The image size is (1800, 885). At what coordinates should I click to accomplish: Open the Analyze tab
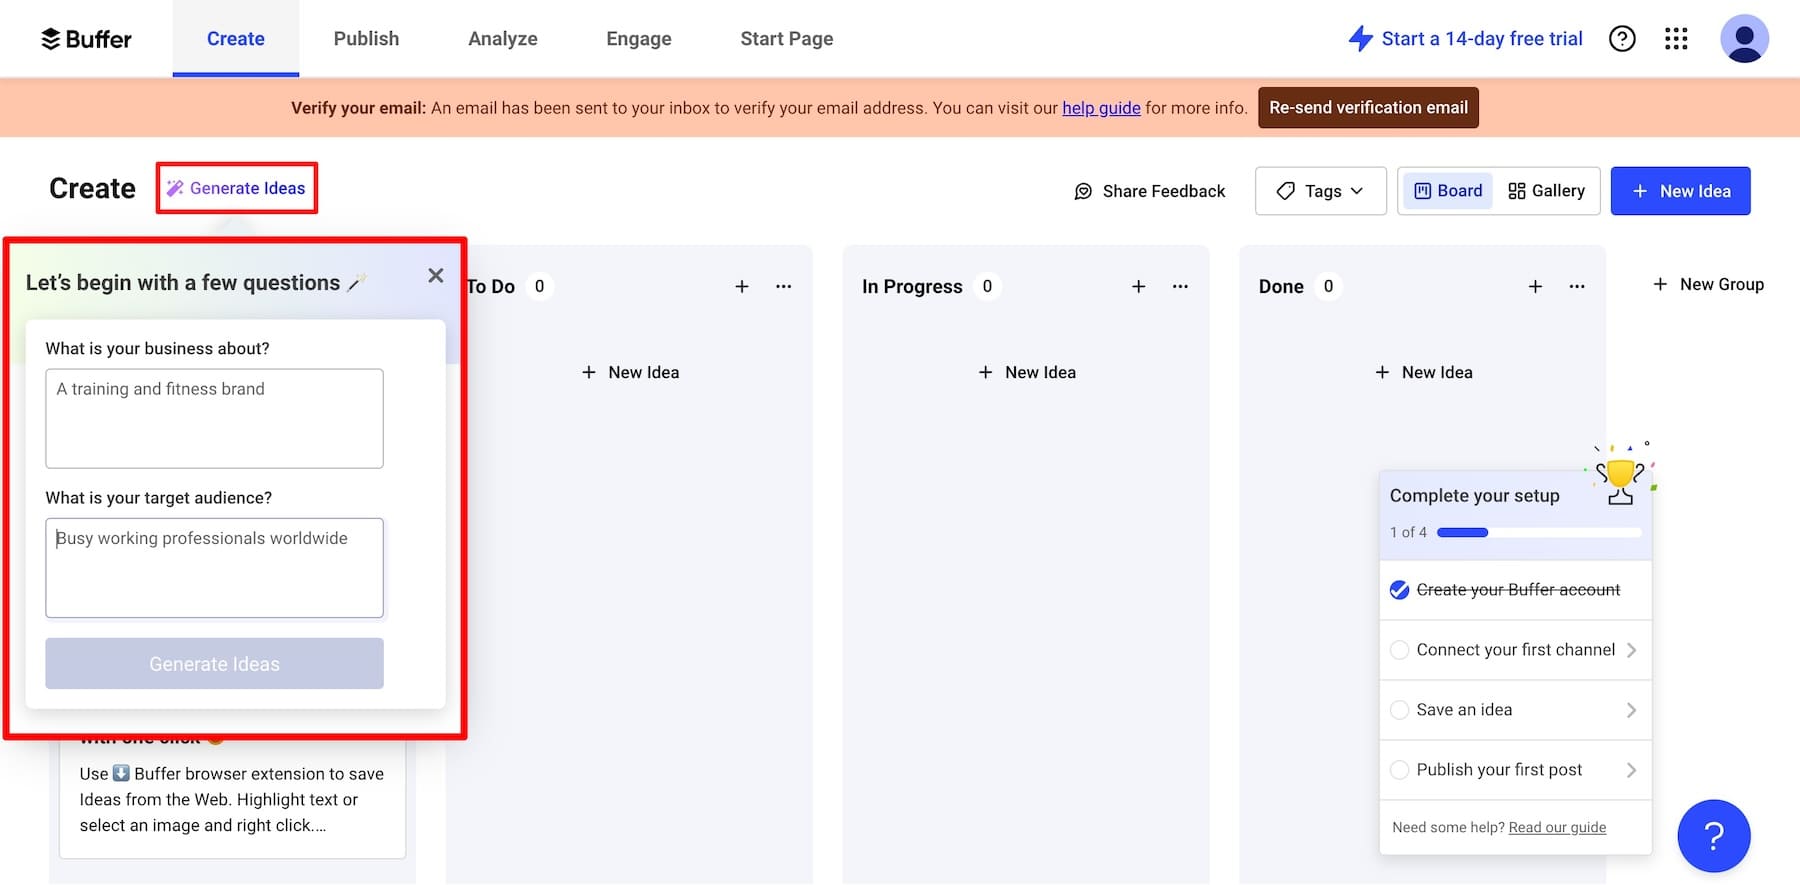(503, 39)
